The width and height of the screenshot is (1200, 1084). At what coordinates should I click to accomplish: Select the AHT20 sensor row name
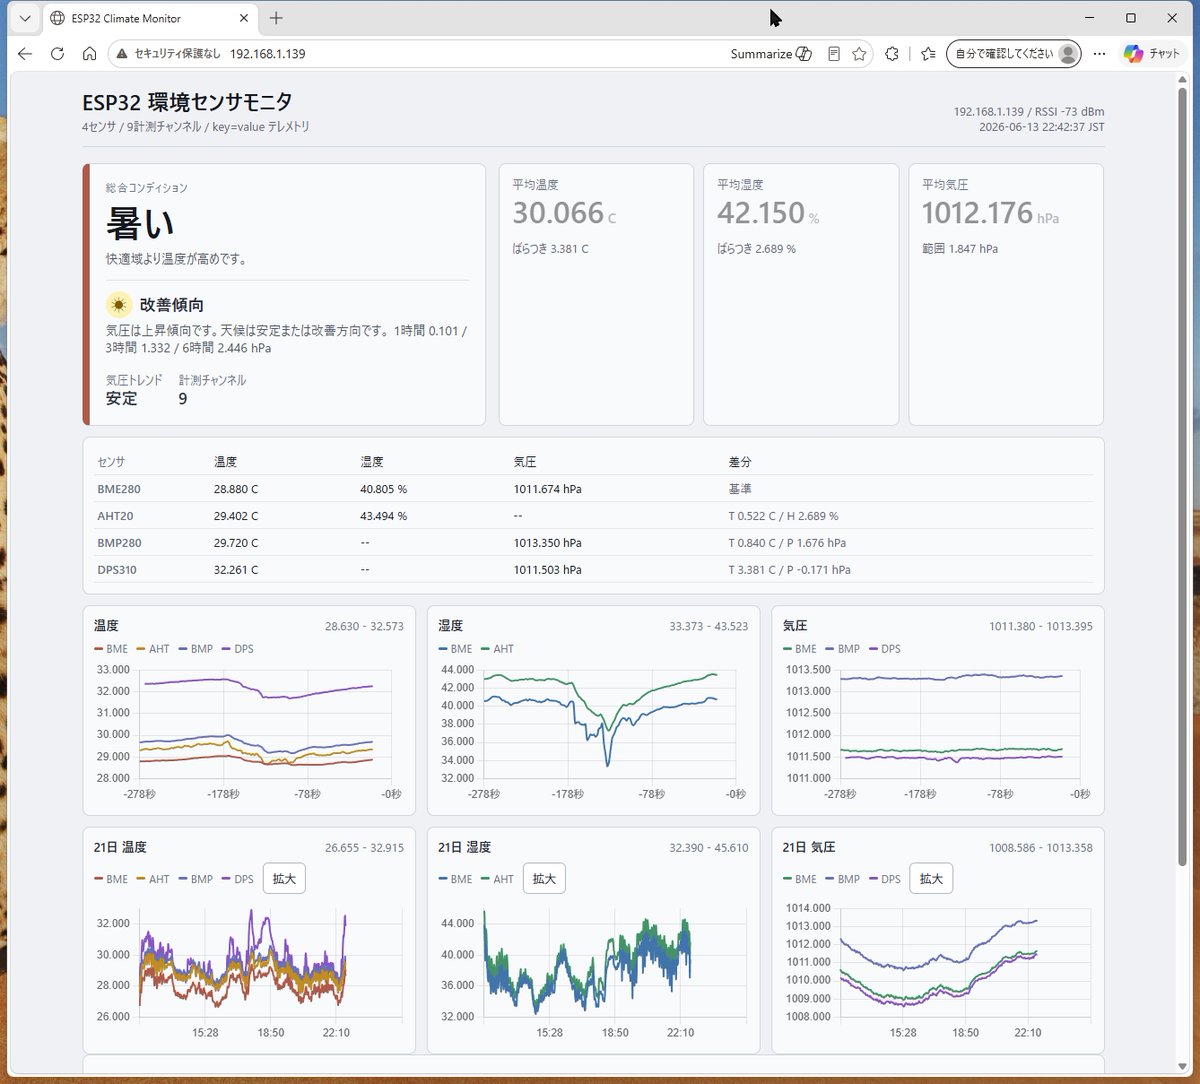click(115, 516)
